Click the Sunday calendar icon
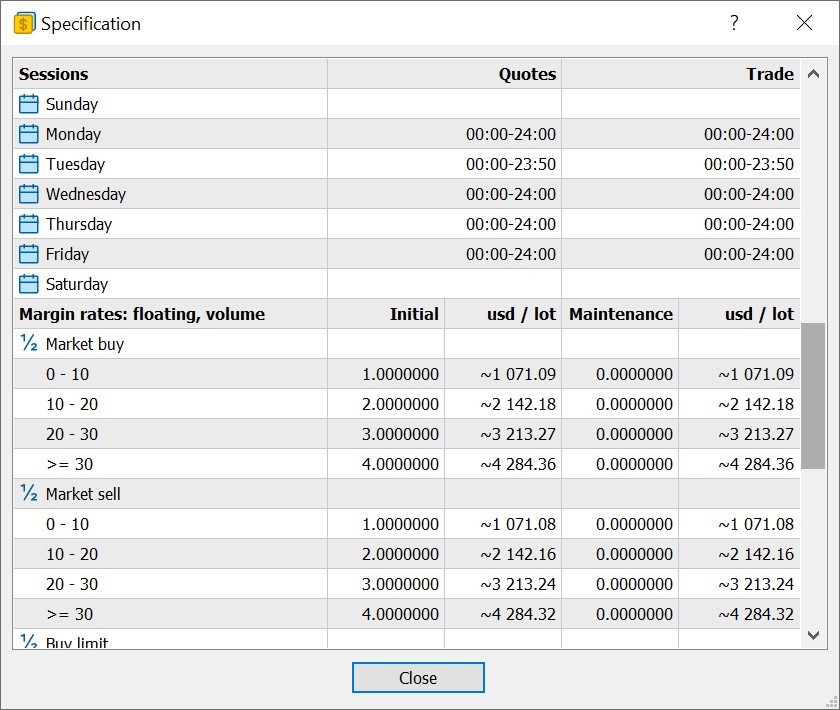The height and width of the screenshot is (710, 840). click(x=29, y=104)
